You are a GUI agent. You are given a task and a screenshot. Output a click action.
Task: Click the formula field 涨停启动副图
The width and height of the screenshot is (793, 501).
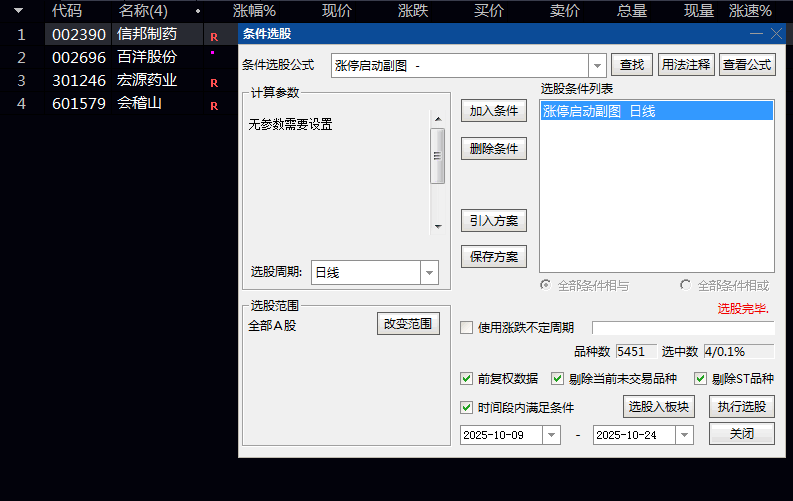(460, 66)
